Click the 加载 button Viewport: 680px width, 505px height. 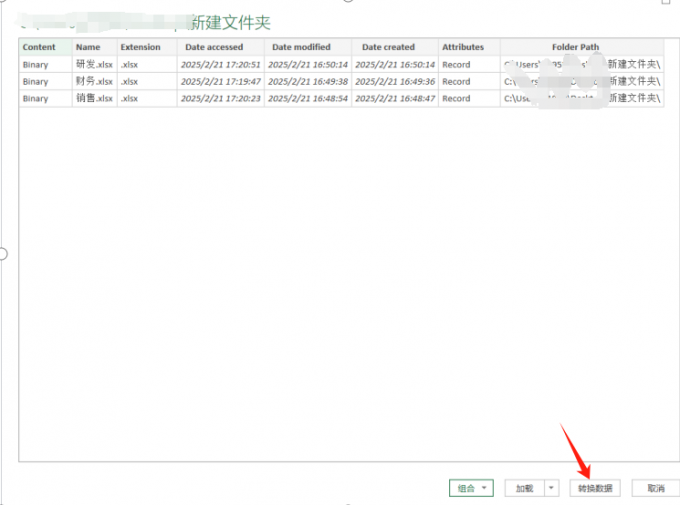pos(524,488)
